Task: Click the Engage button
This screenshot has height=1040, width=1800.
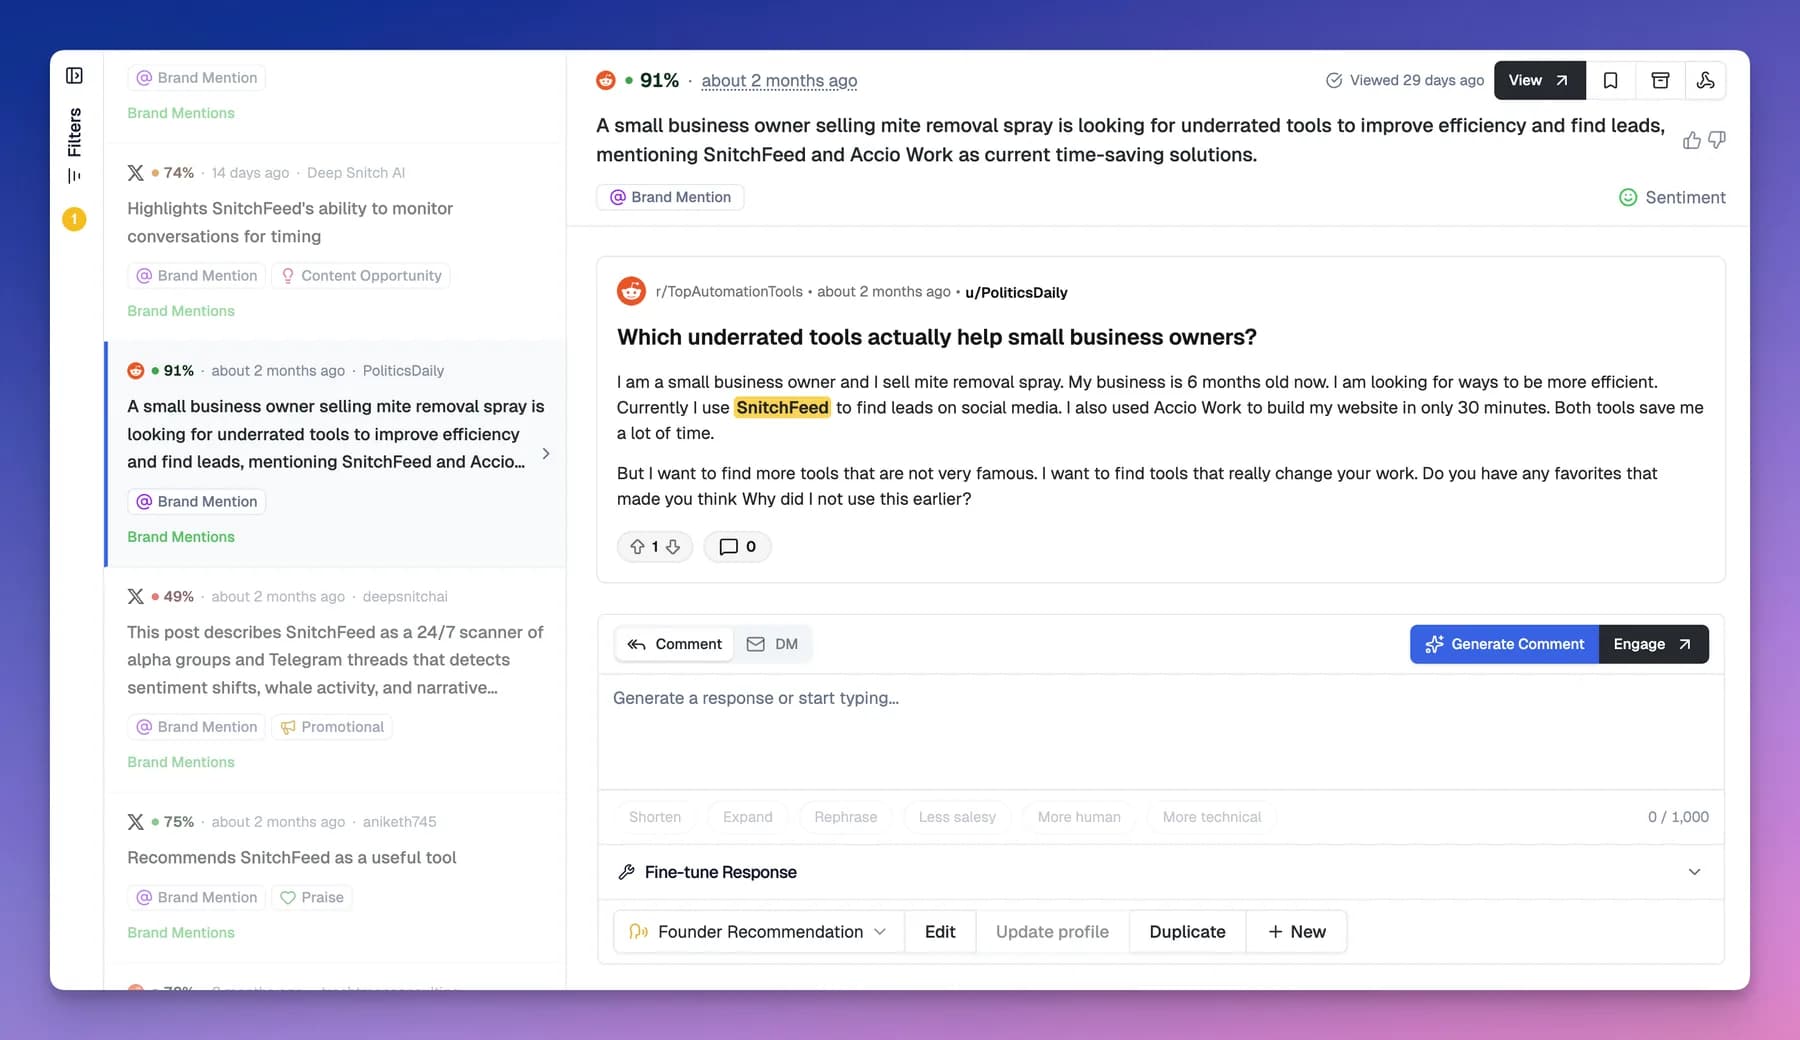Action: (1654, 644)
